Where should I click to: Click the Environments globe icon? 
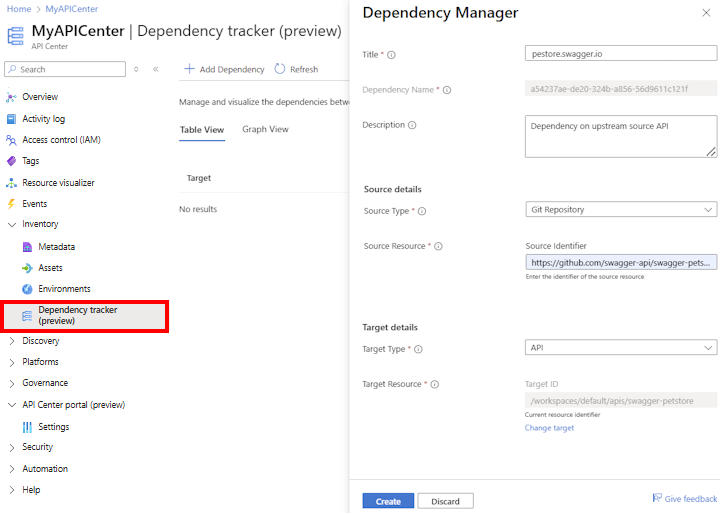(x=28, y=289)
